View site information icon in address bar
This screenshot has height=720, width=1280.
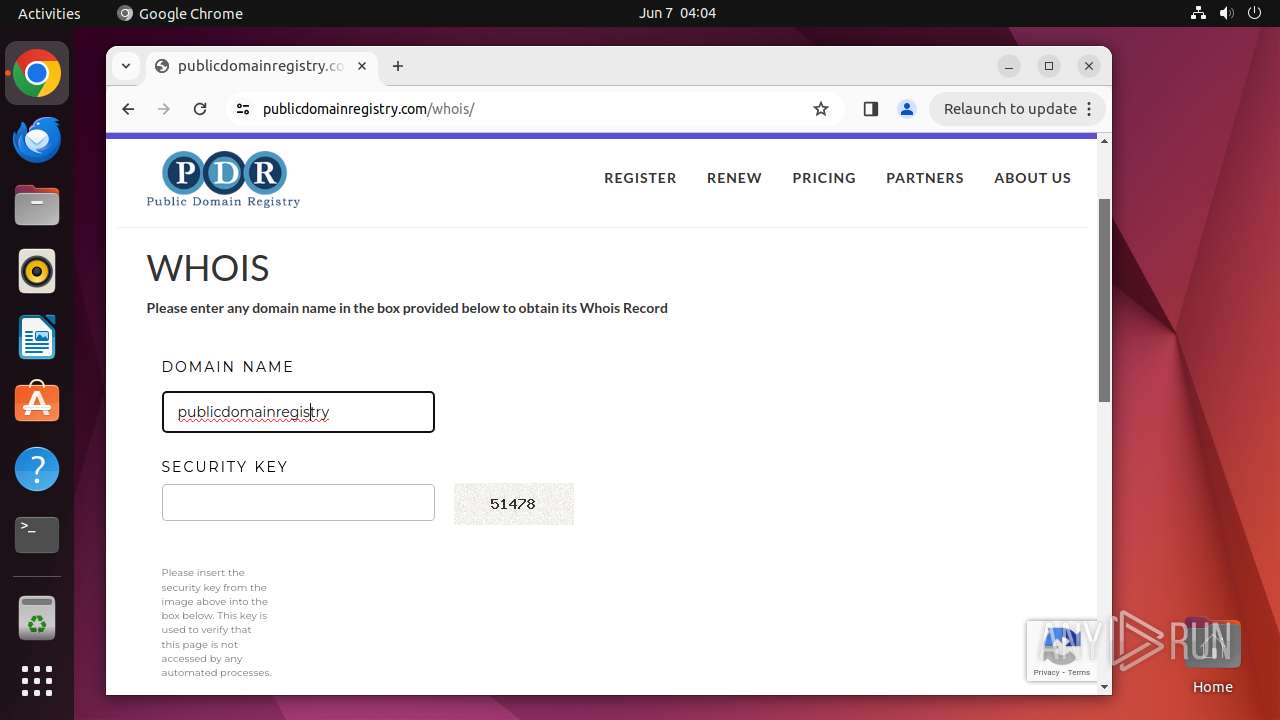click(x=242, y=109)
